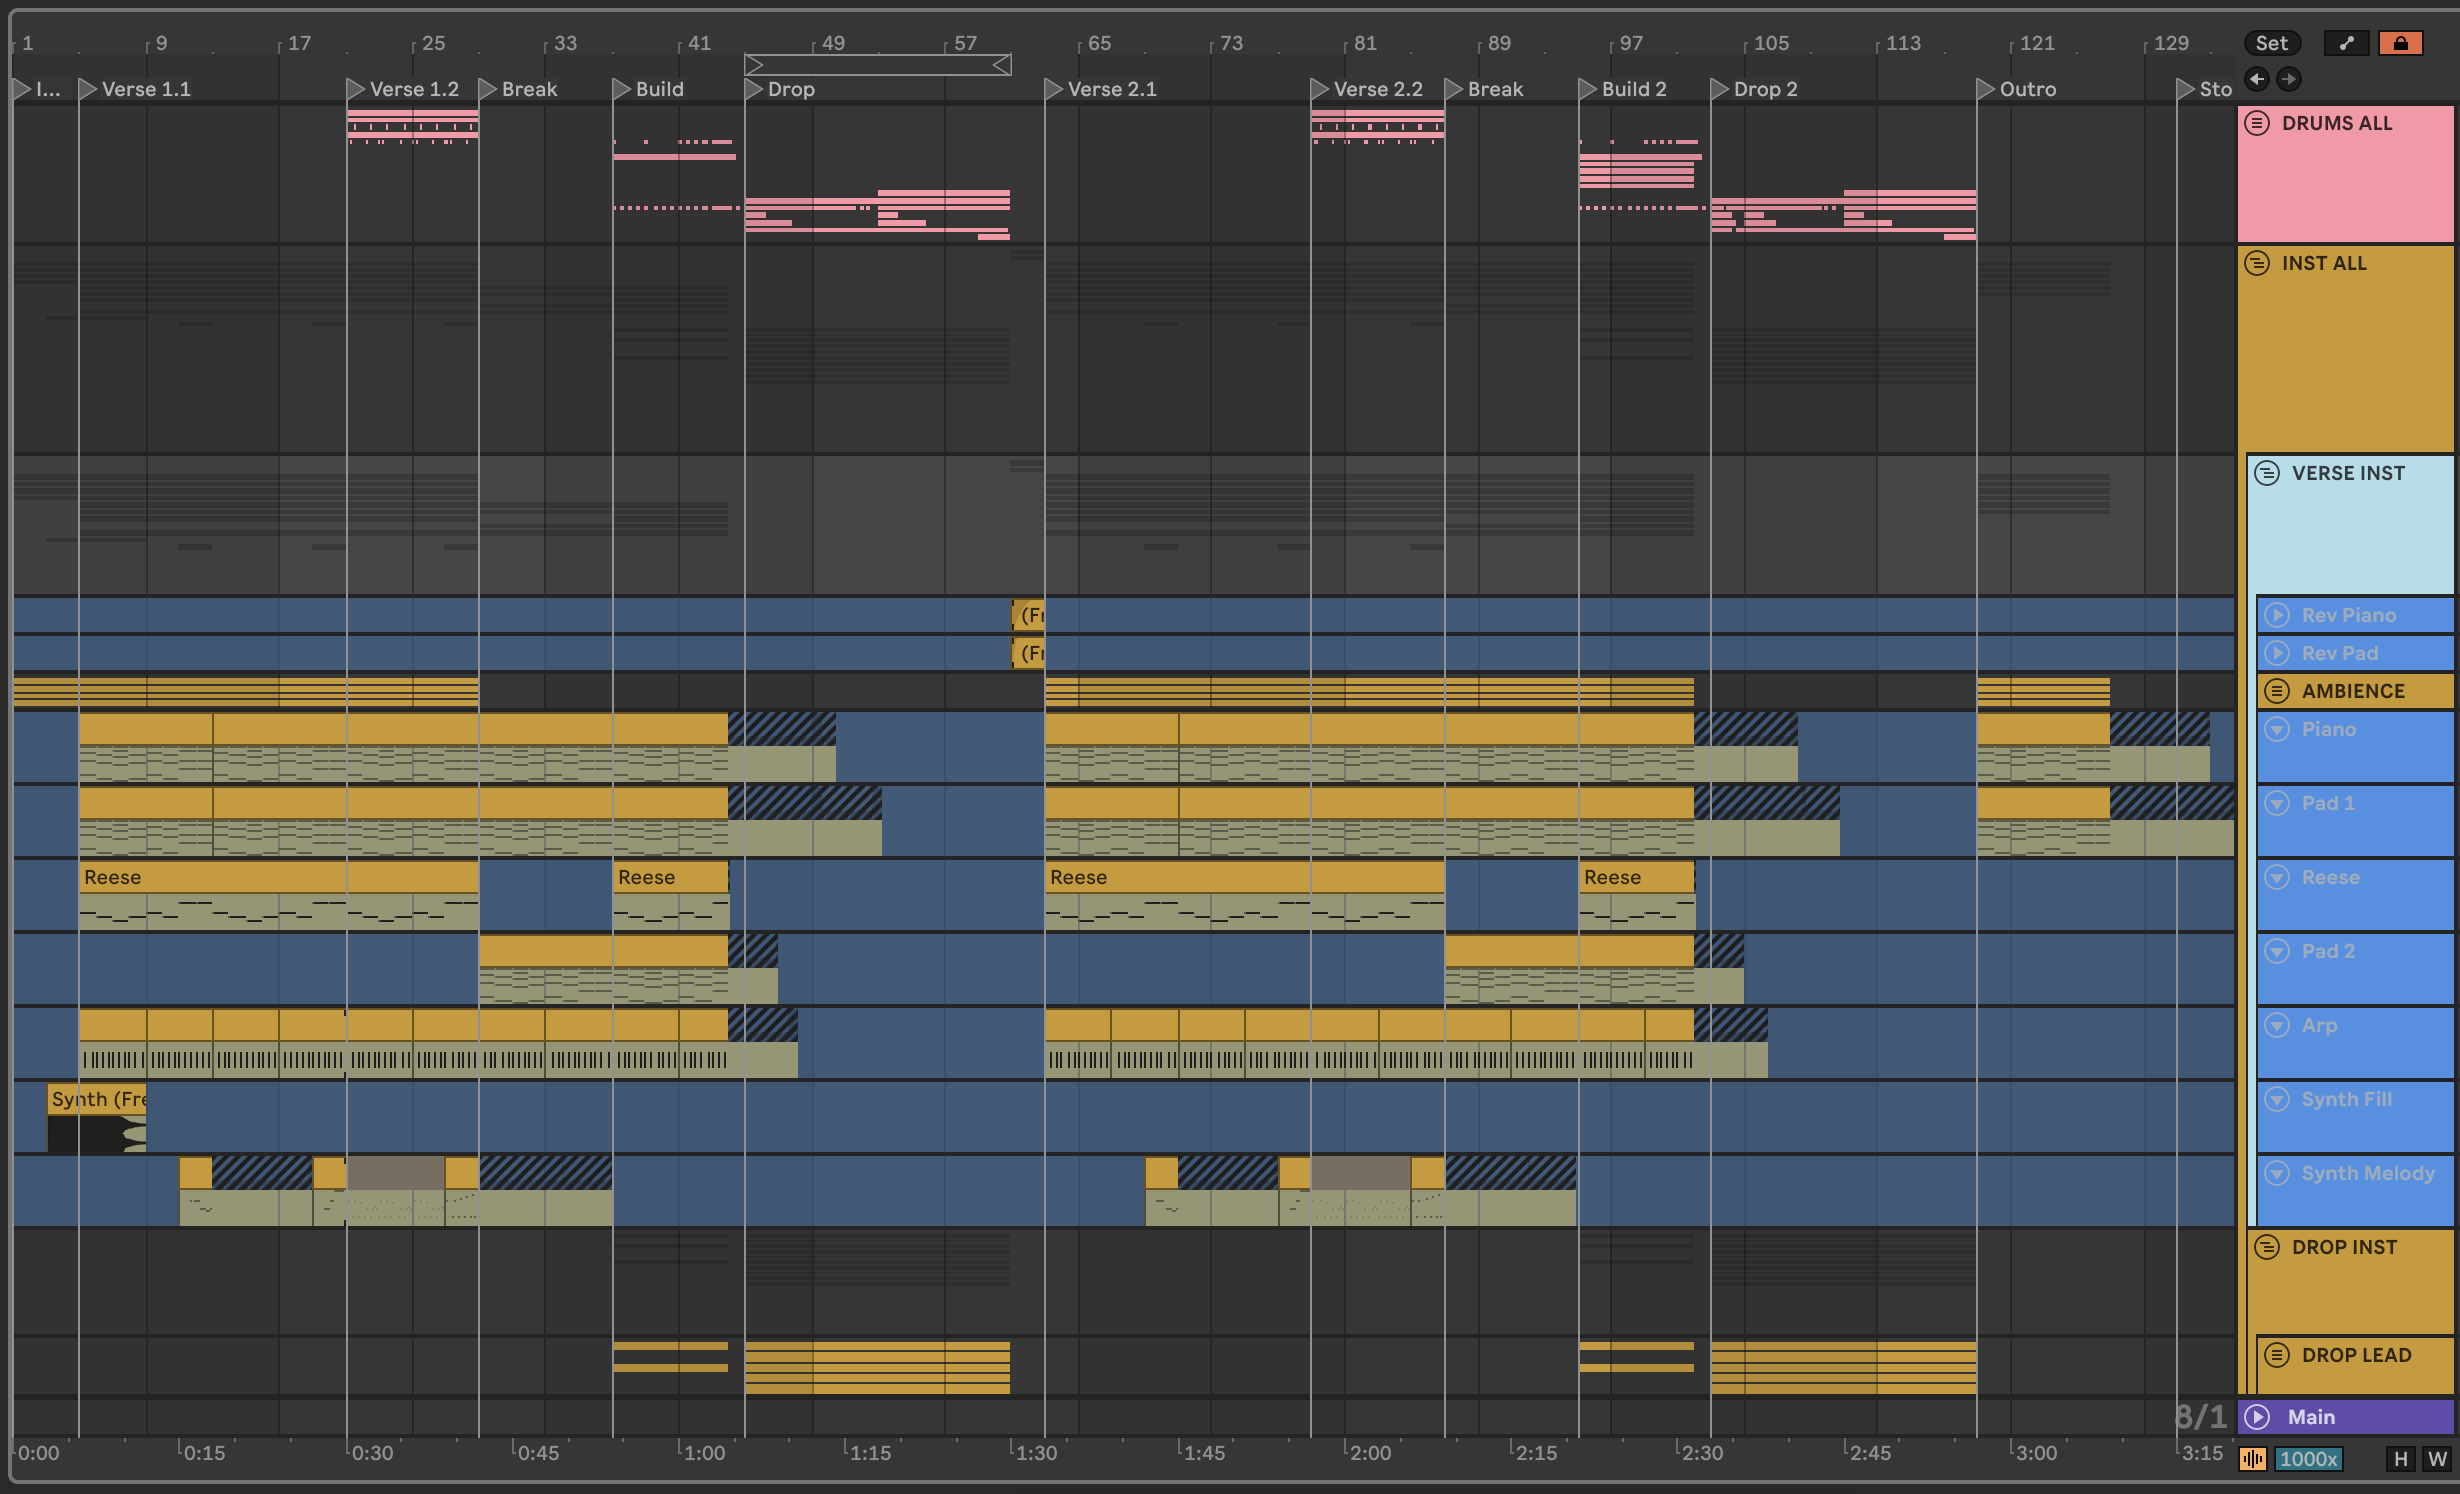Fold the VERSE INST group track
The width and height of the screenshot is (2460, 1494).
(2267, 473)
